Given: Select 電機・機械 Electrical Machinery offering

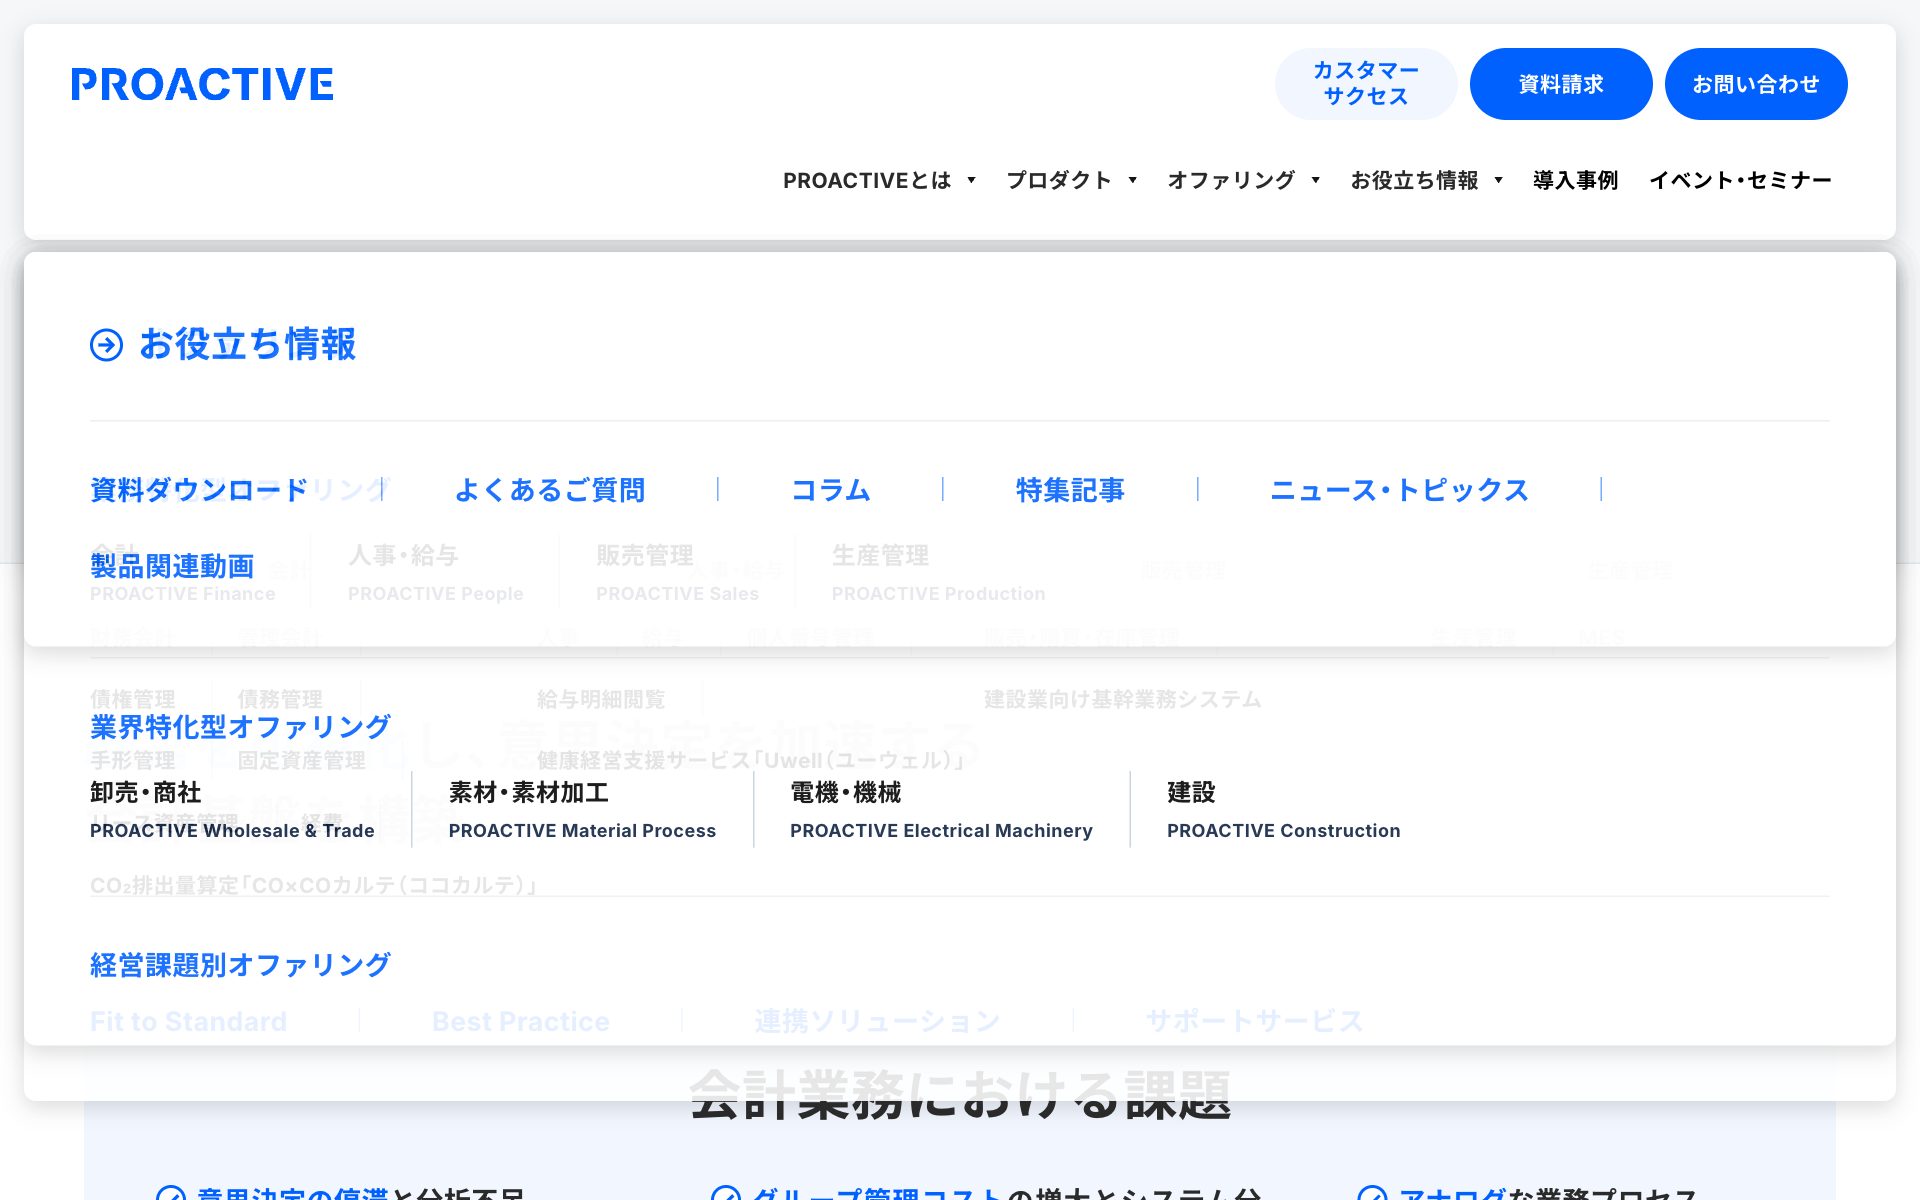Looking at the screenshot, I should click(941, 810).
